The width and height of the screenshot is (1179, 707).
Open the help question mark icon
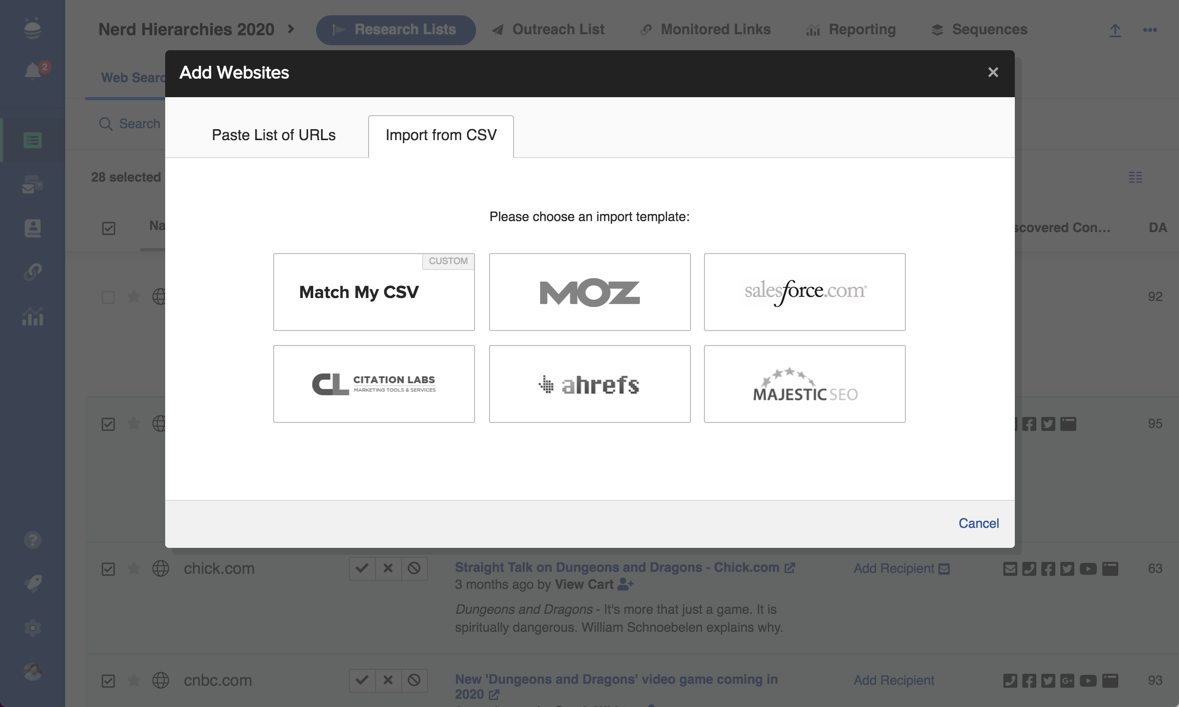pyautogui.click(x=32, y=540)
